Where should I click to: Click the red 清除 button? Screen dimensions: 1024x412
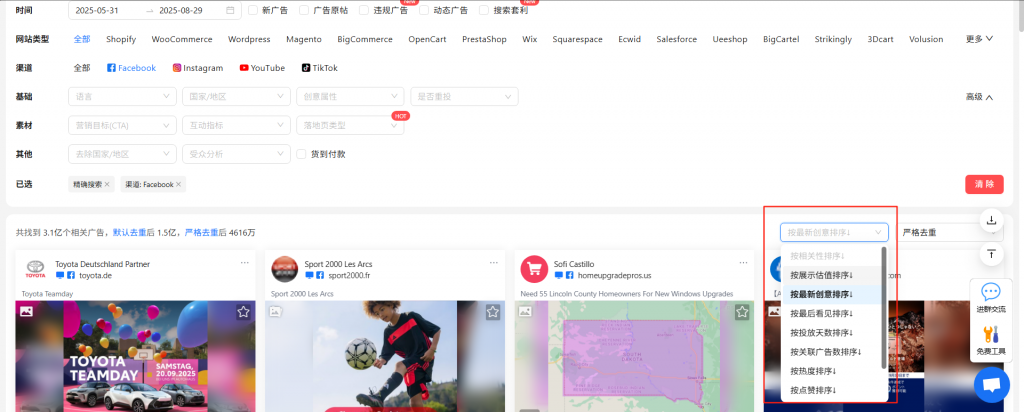[x=984, y=184]
